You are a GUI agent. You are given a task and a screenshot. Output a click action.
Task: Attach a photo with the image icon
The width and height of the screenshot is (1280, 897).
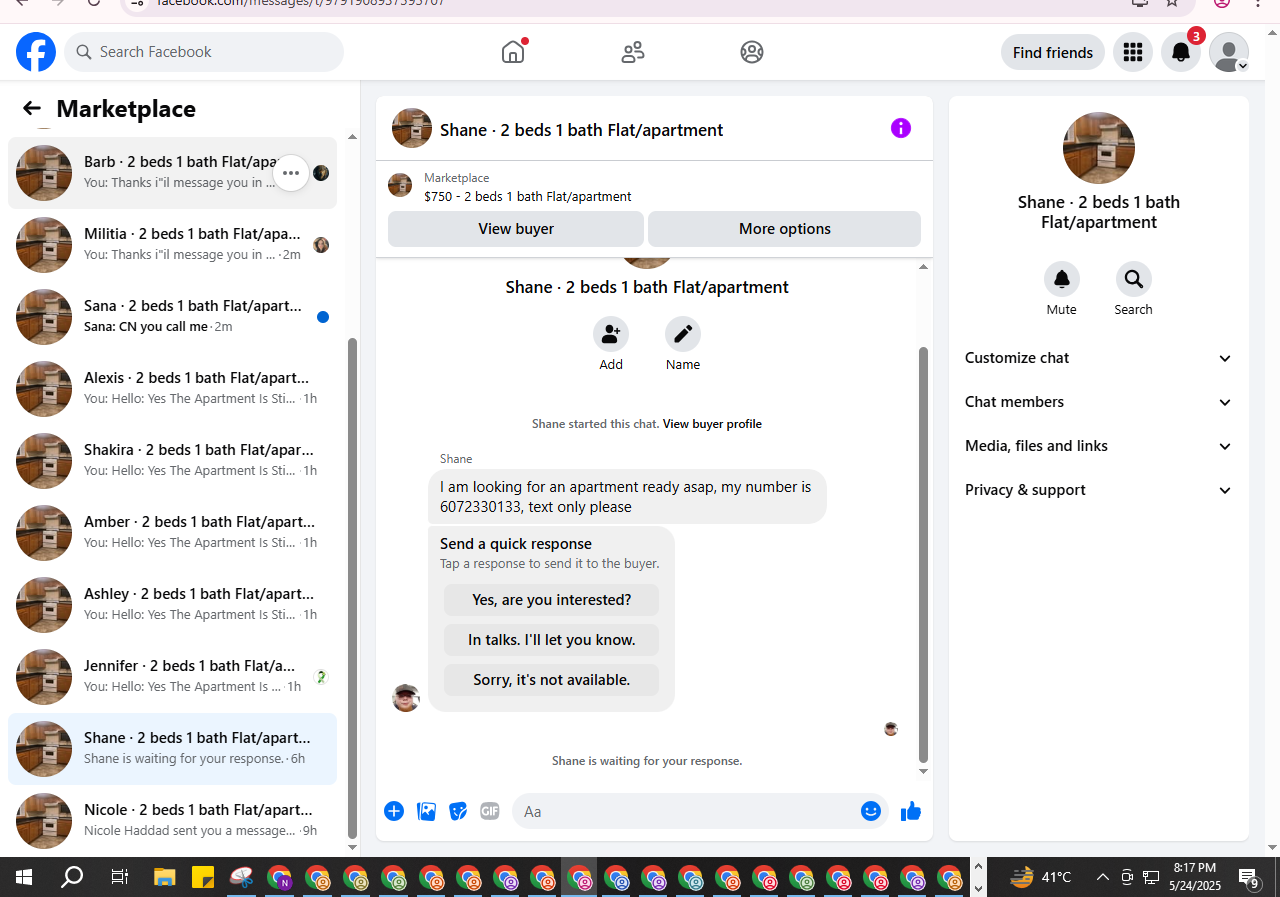click(x=427, y=811)
